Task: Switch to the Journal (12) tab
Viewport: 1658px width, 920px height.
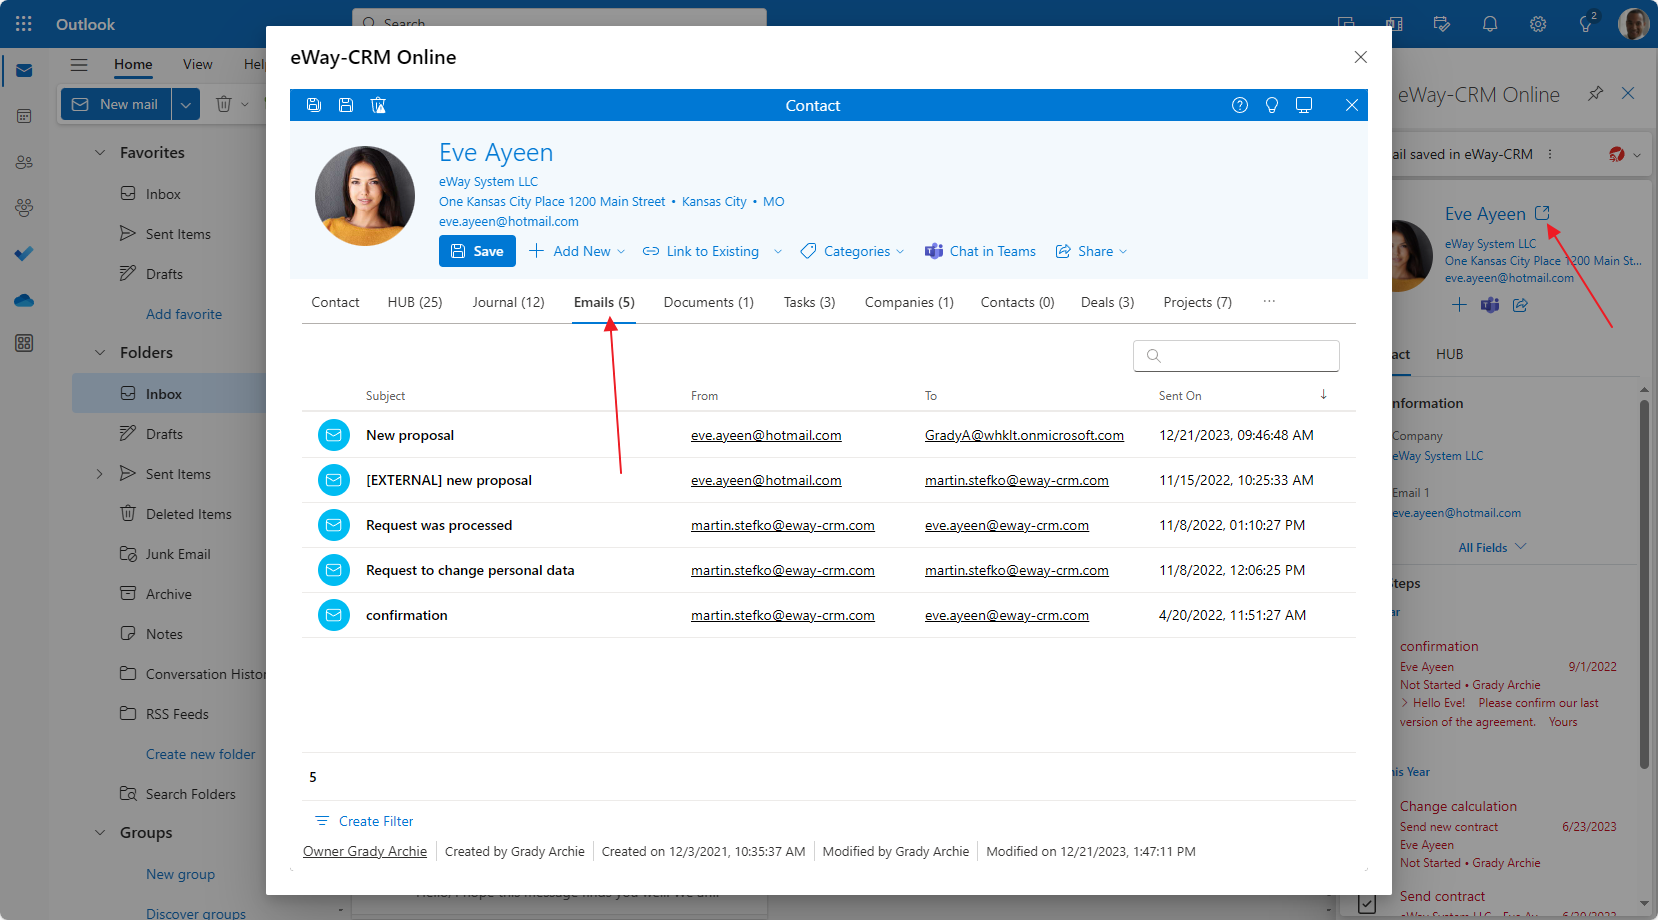Action: point(508,302)
